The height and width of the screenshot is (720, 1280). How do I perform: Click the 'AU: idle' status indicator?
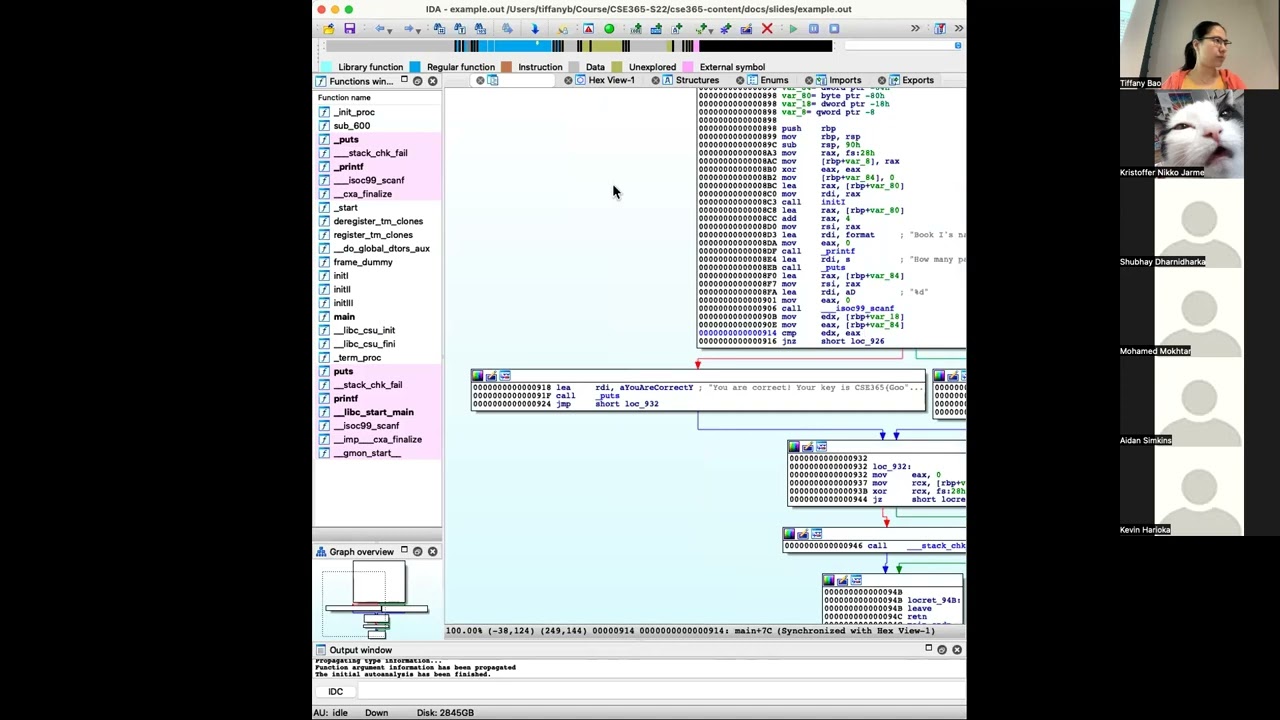point(330,713)
